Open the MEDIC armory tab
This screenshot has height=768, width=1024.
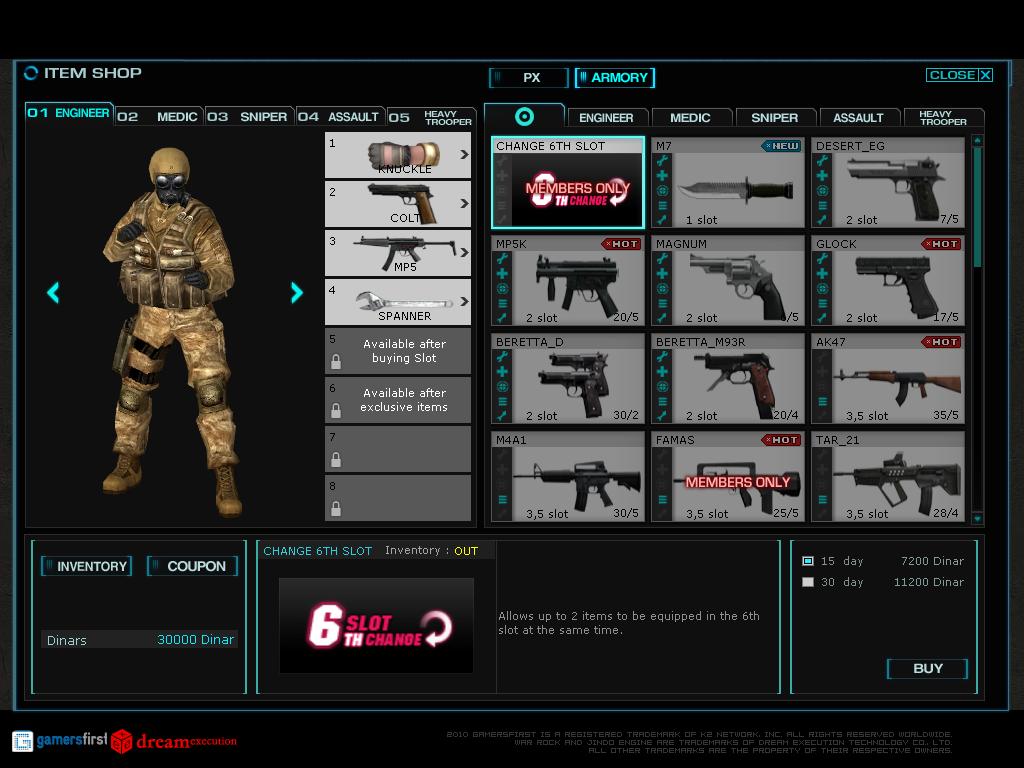pyautogui.click(x=690, y=117)
